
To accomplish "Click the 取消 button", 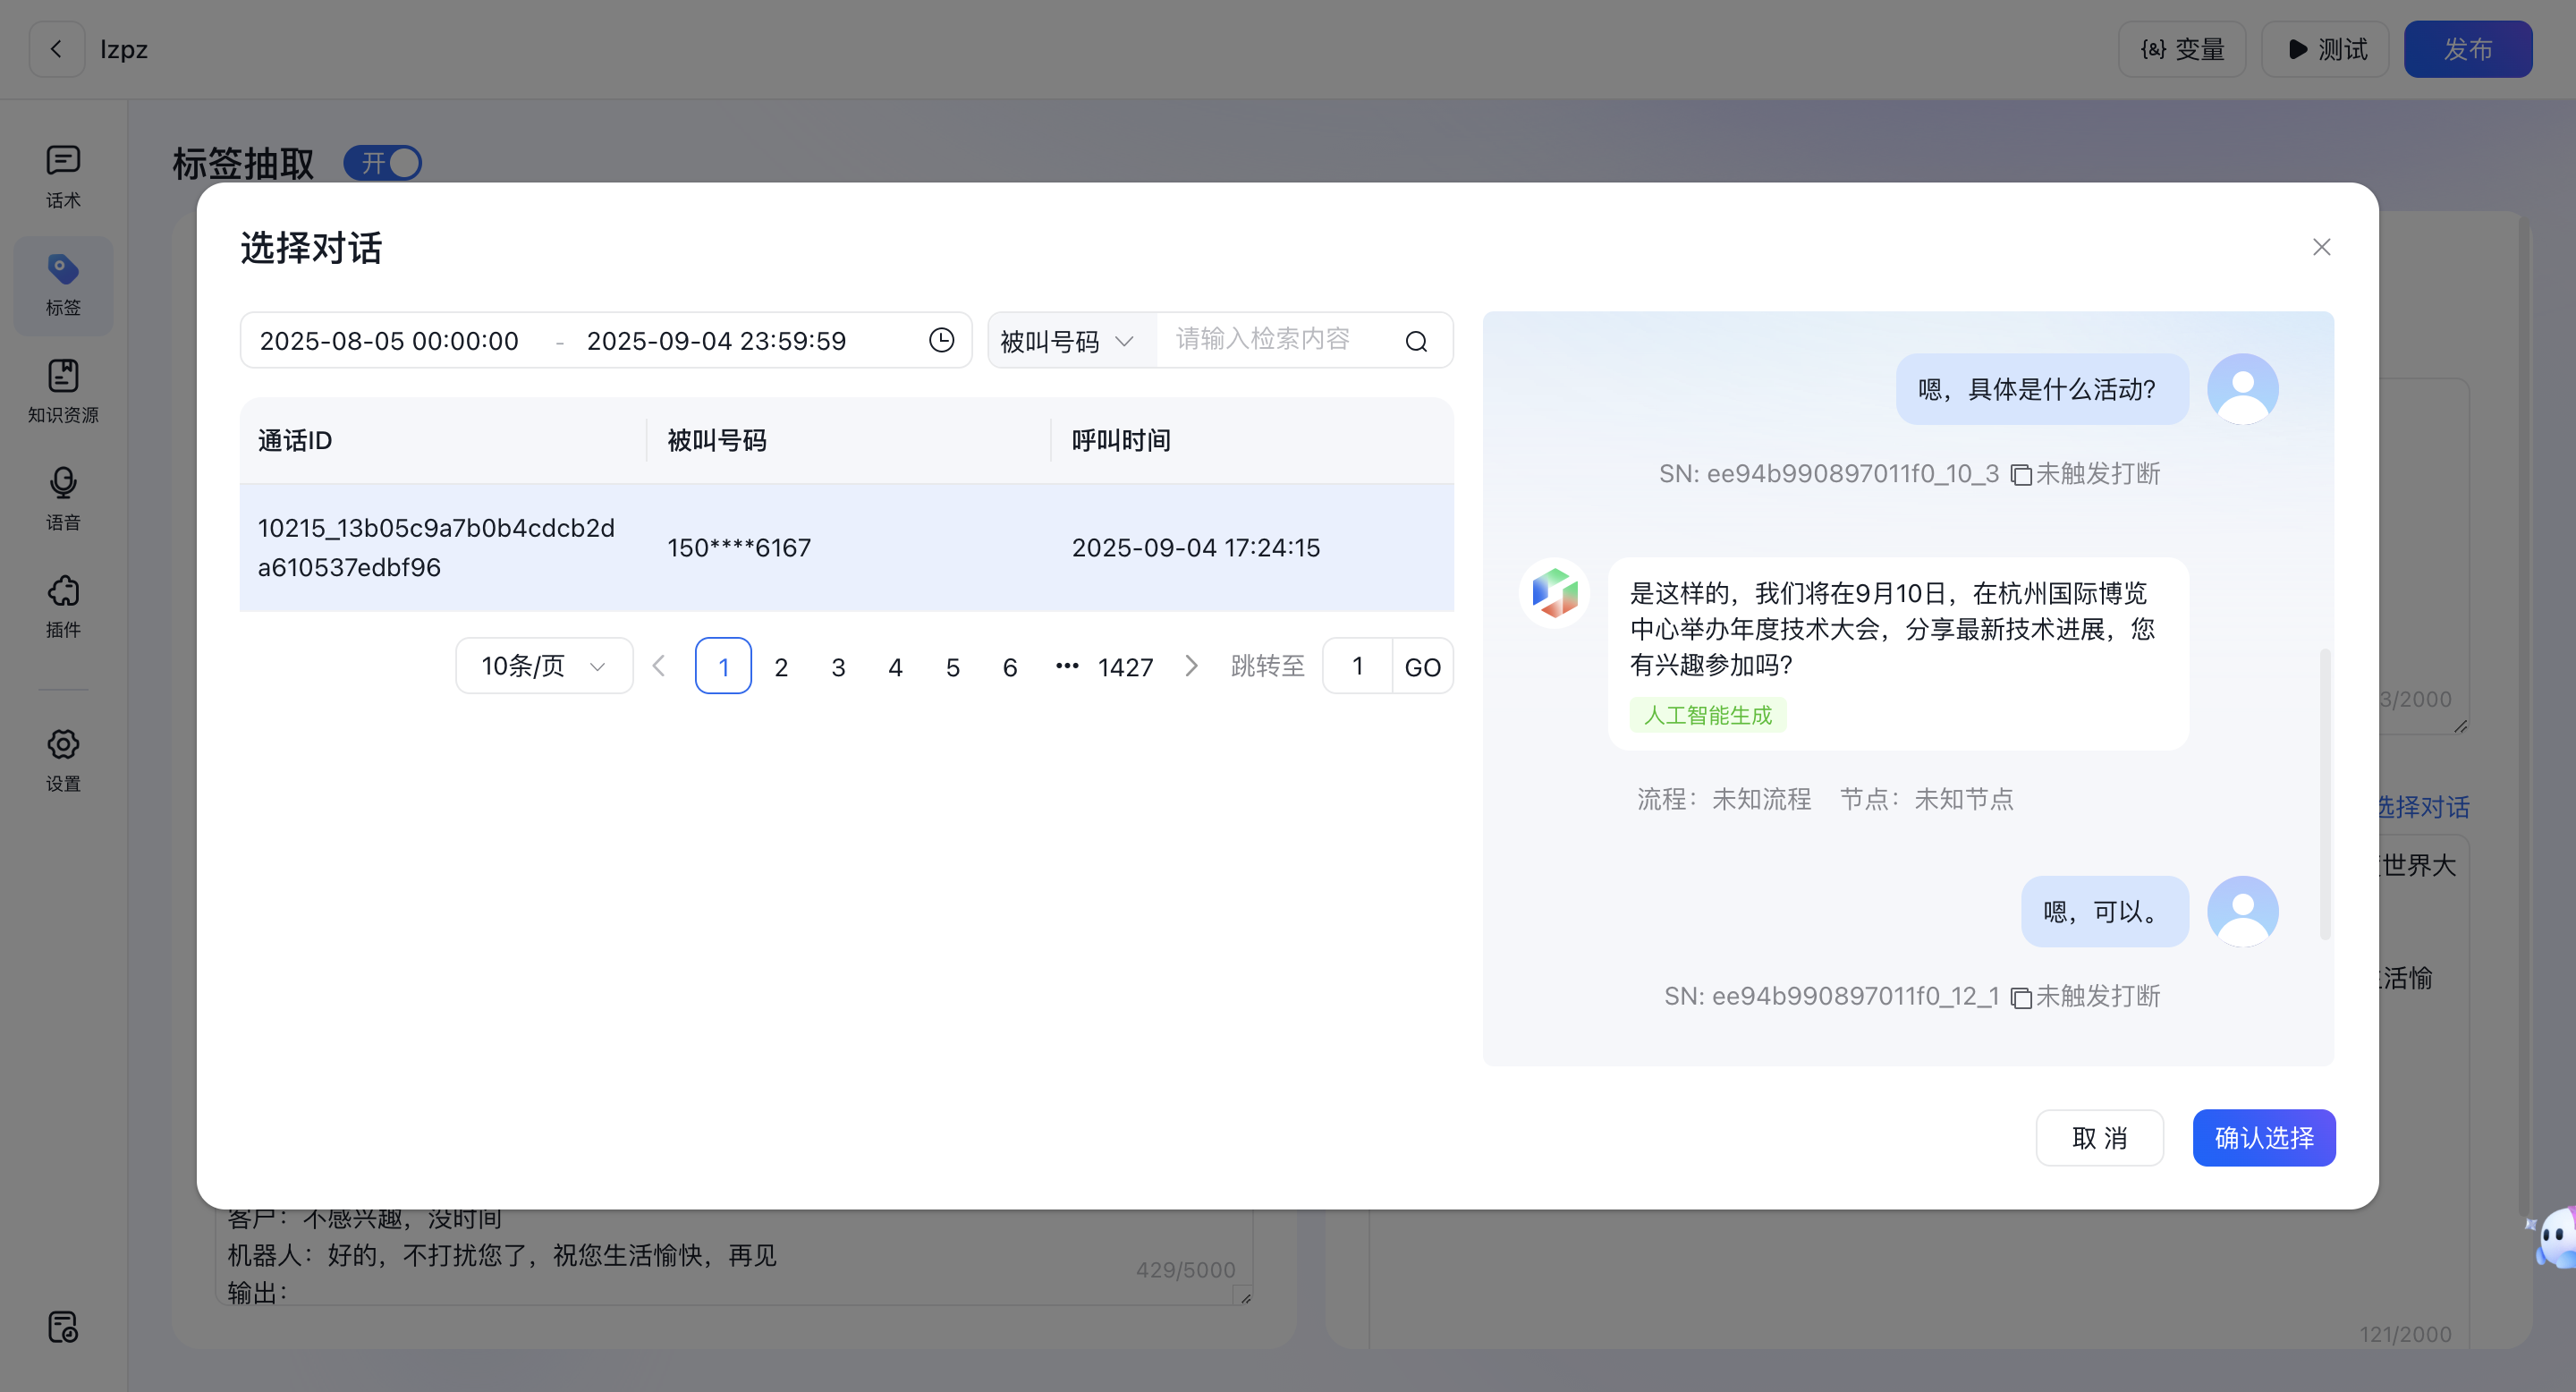I will (x=2099, y=1137).
